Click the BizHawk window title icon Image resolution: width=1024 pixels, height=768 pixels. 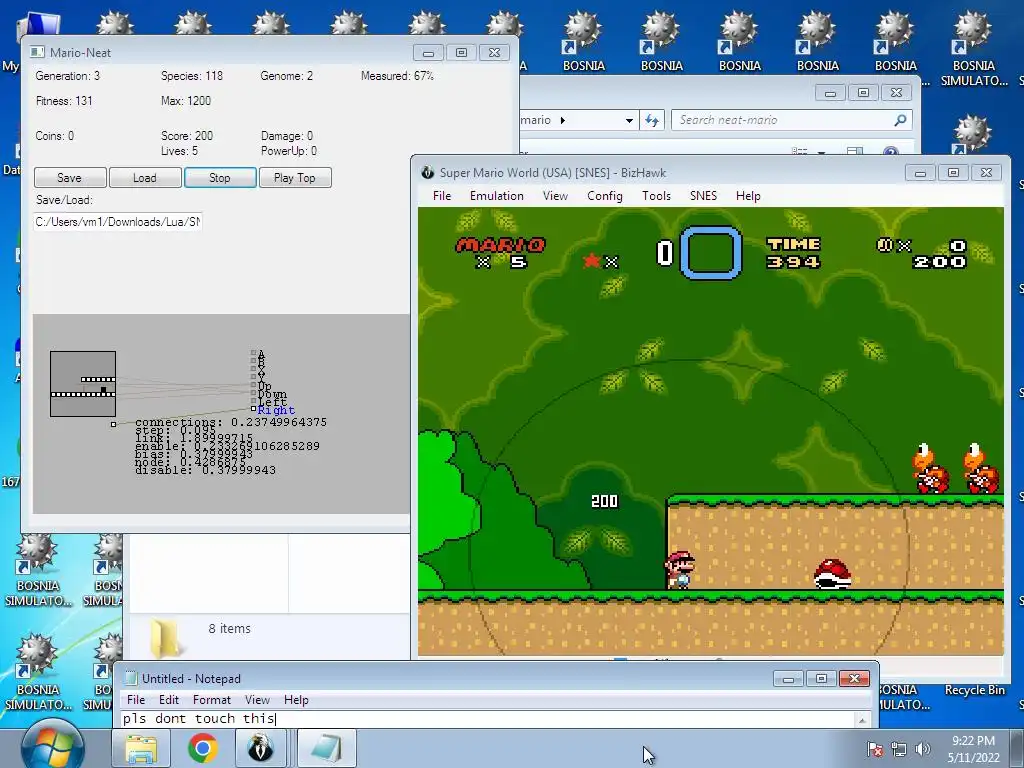tap(428, 172)
